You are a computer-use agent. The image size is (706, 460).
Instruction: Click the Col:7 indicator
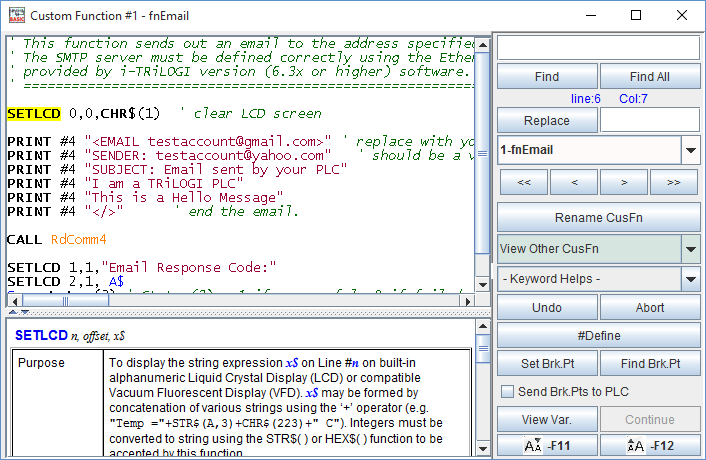pos(633,99)
